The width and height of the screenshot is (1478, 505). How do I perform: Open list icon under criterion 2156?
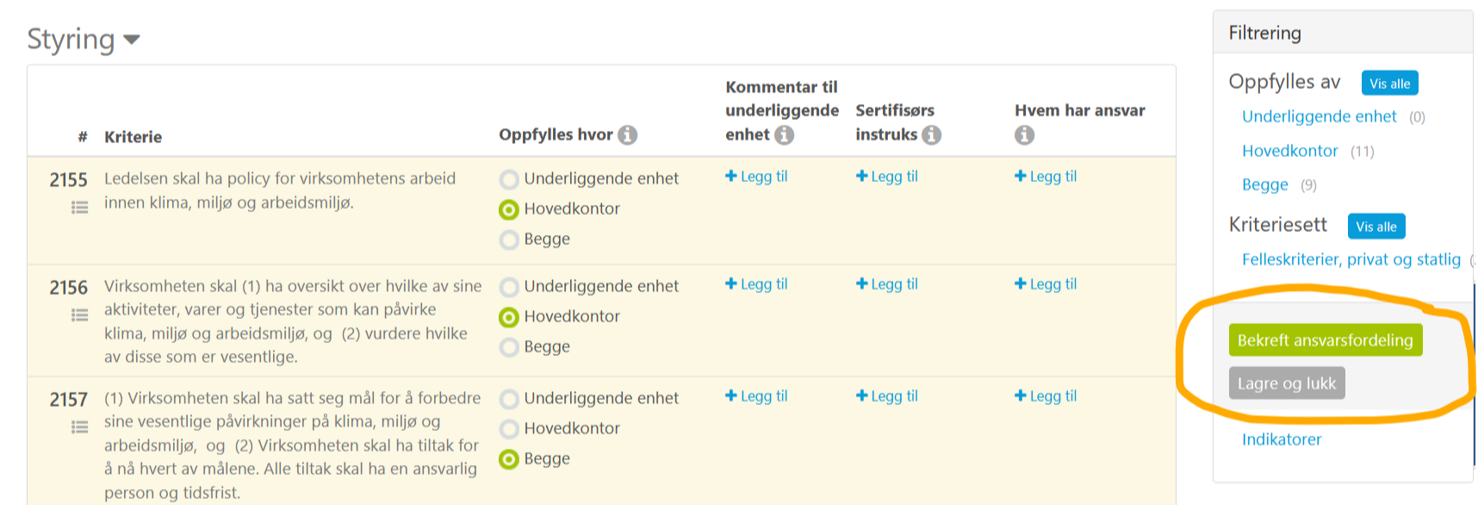(x=80, y=315)
